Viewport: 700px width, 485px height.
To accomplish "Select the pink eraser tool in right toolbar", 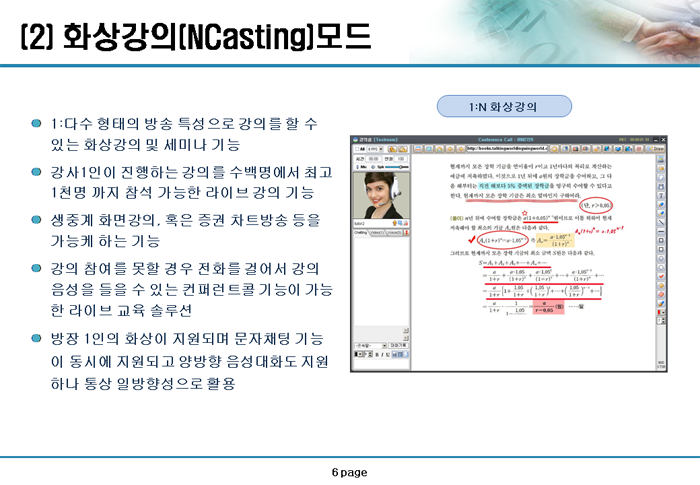I will coord(661,294).
